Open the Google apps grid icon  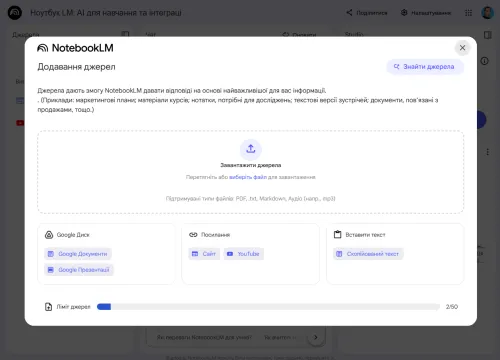(468, 13)
